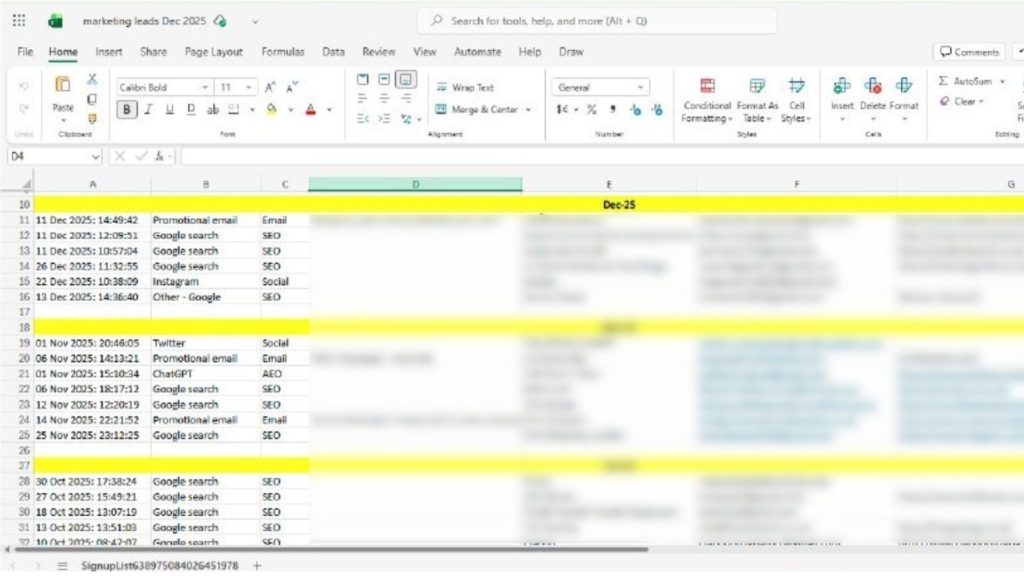Switch to the Formulas tab

pos(283,52)
